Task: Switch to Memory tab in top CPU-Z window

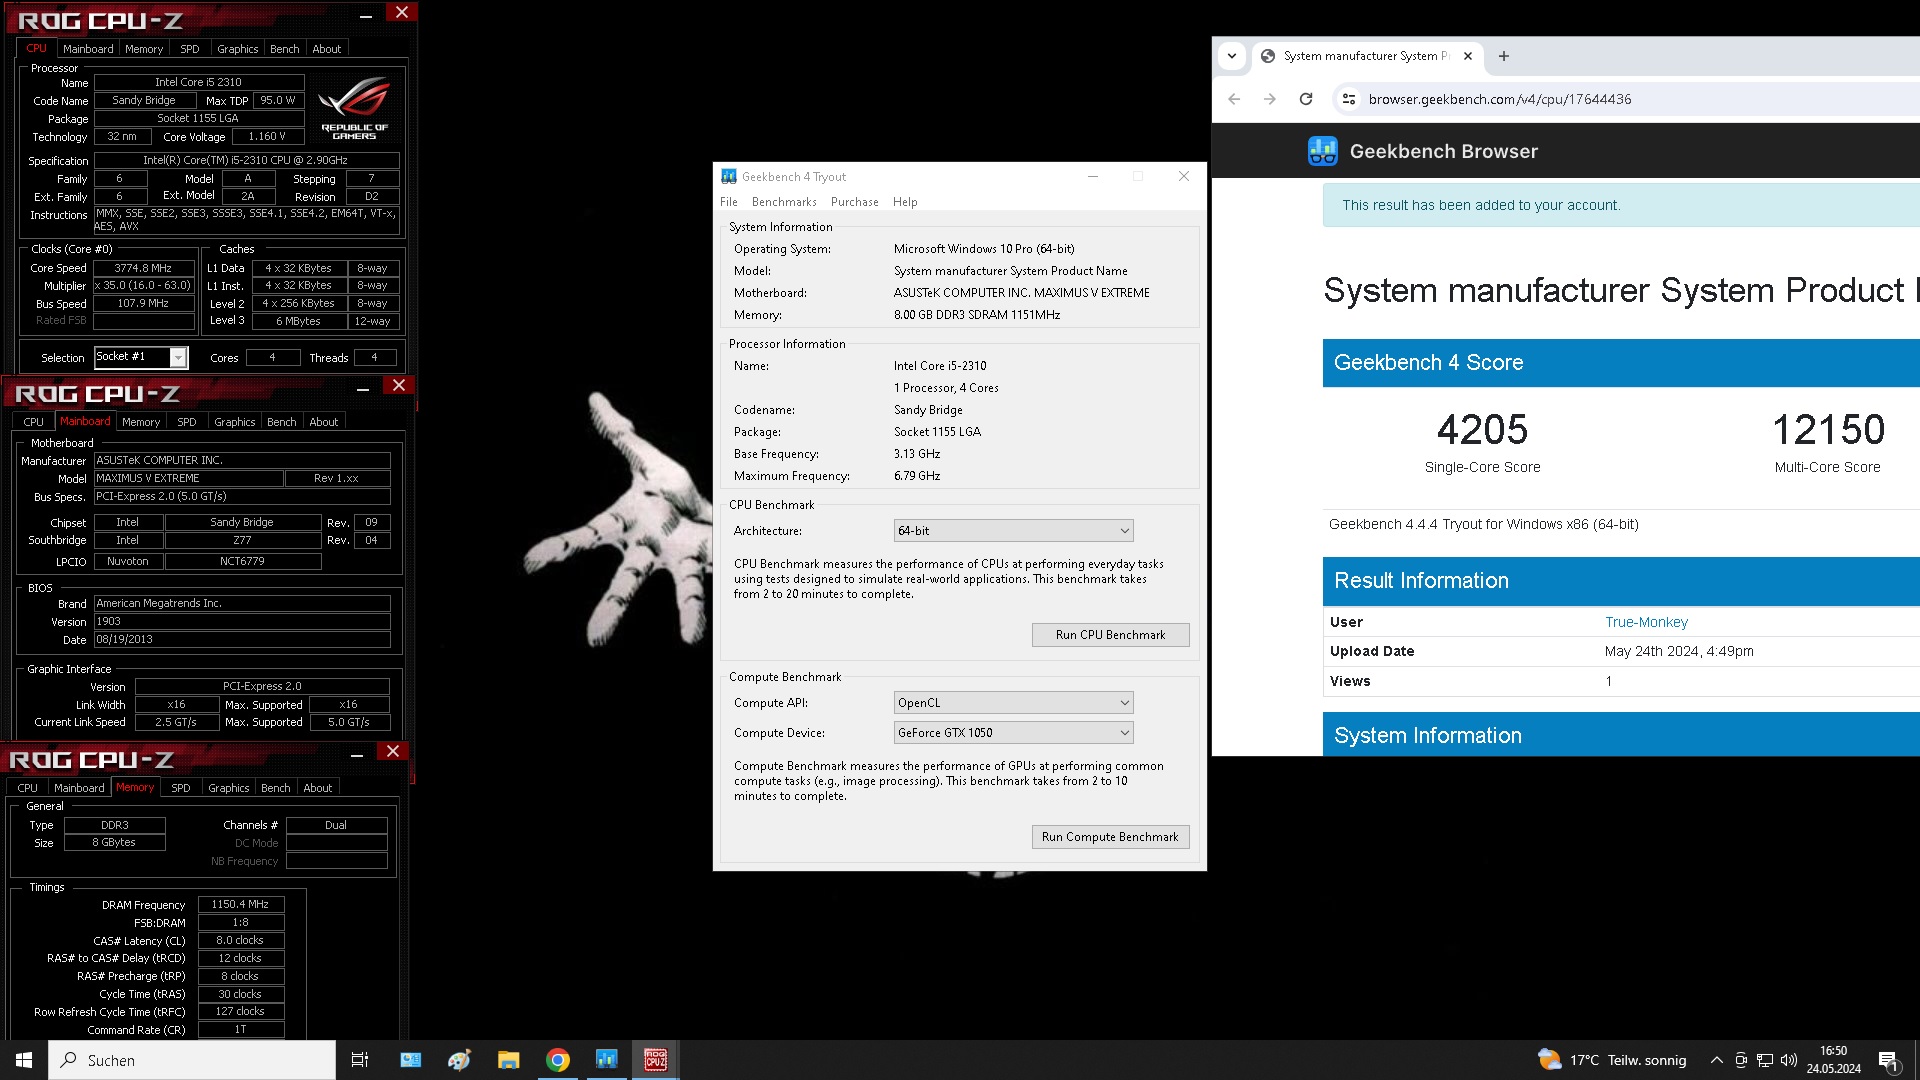Action: pyautogui.click(x=144, y=49)
